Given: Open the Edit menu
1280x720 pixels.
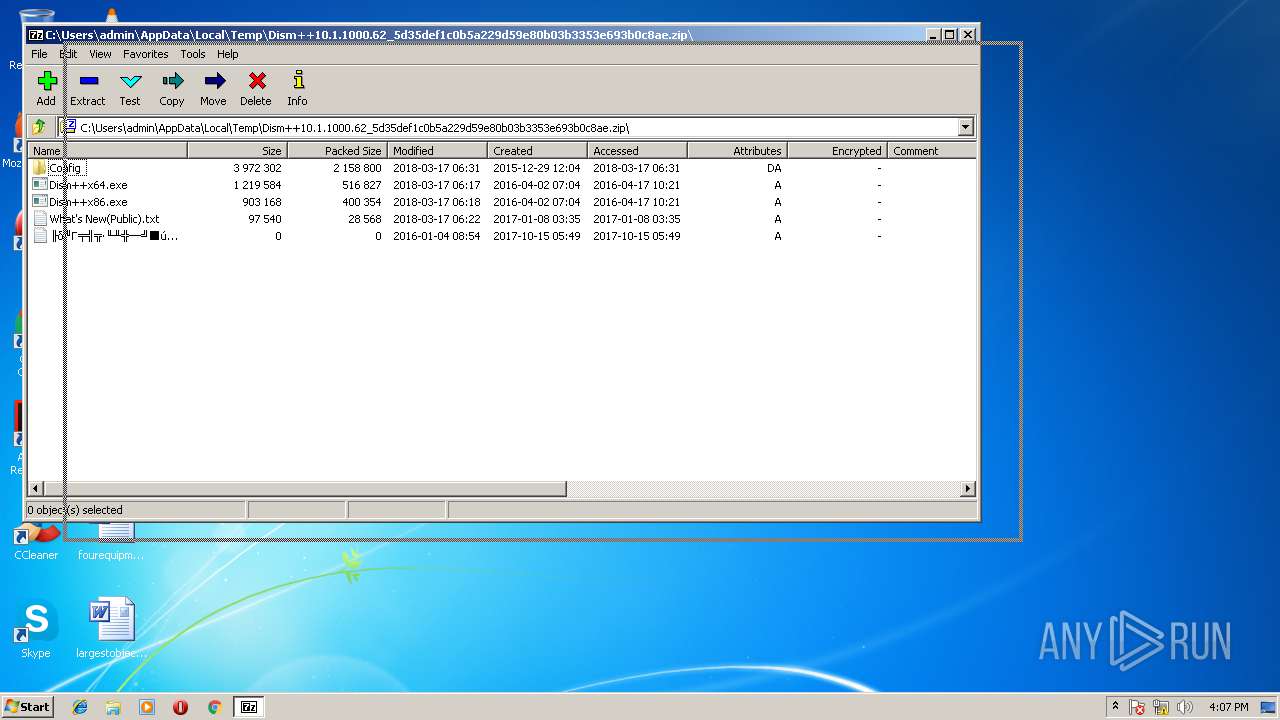Looking at the screenshot, I should click(x=68, y=54).
